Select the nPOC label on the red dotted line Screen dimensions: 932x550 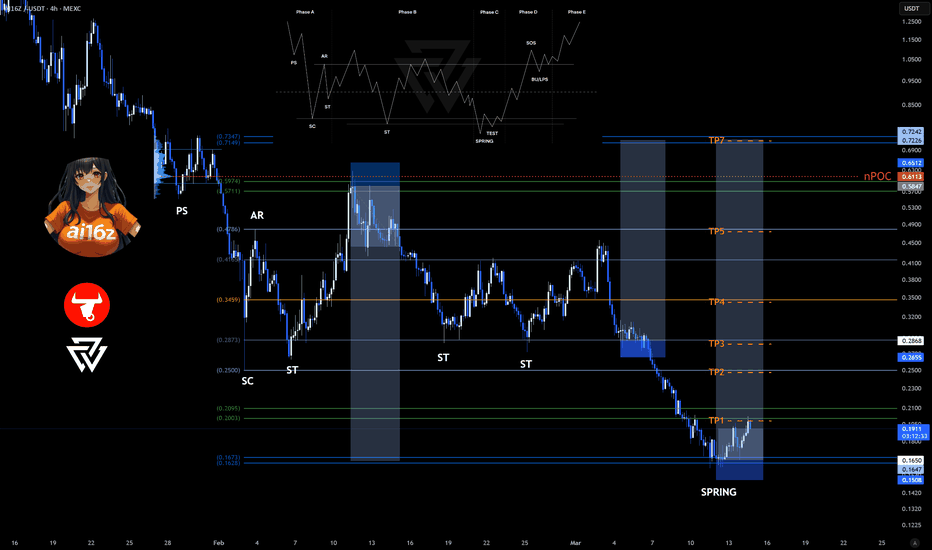point(877,176)
